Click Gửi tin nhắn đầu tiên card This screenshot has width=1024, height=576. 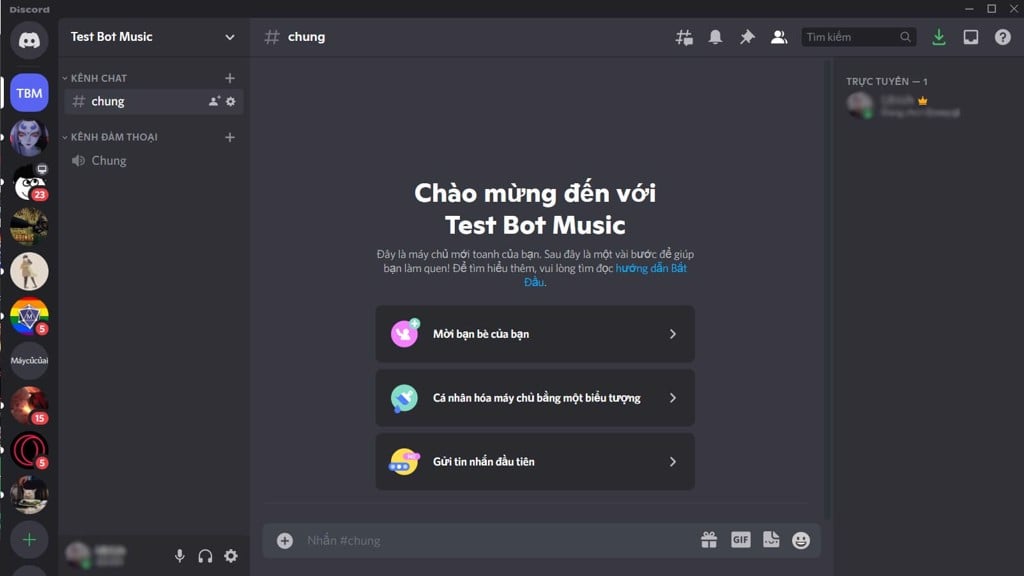click(535, 462)
